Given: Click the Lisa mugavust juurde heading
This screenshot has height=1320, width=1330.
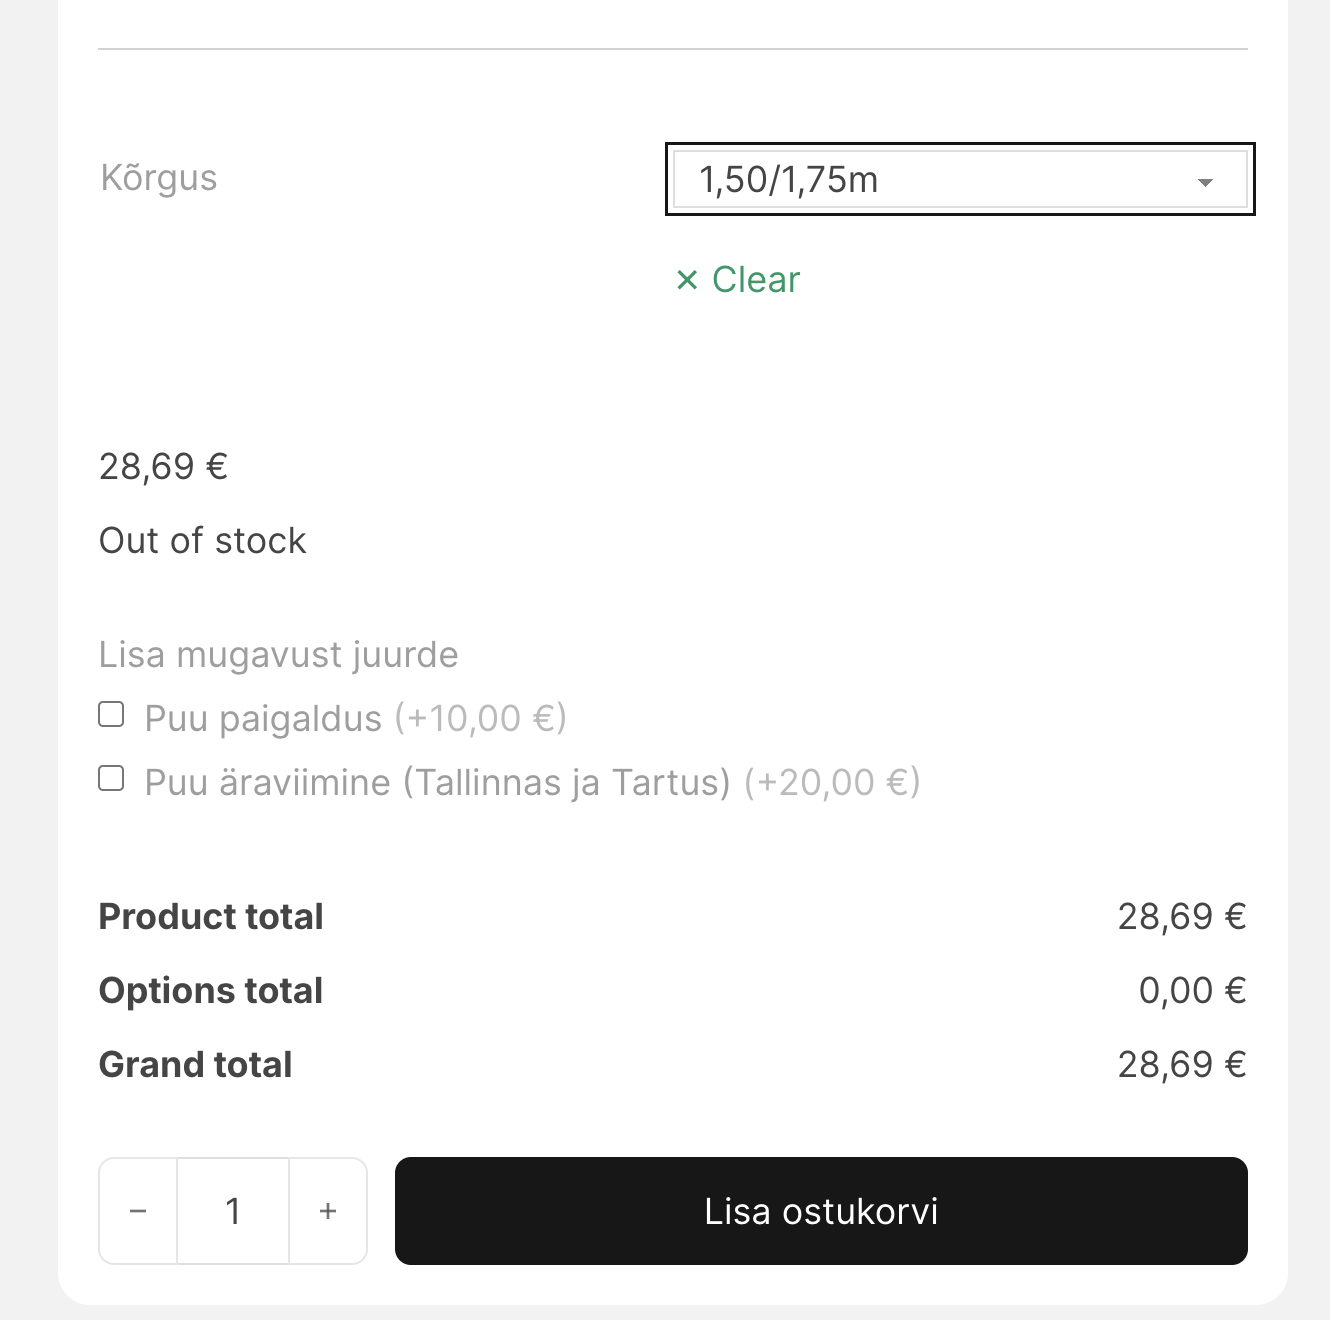Looking at the screenshot, I should point(278,655).
